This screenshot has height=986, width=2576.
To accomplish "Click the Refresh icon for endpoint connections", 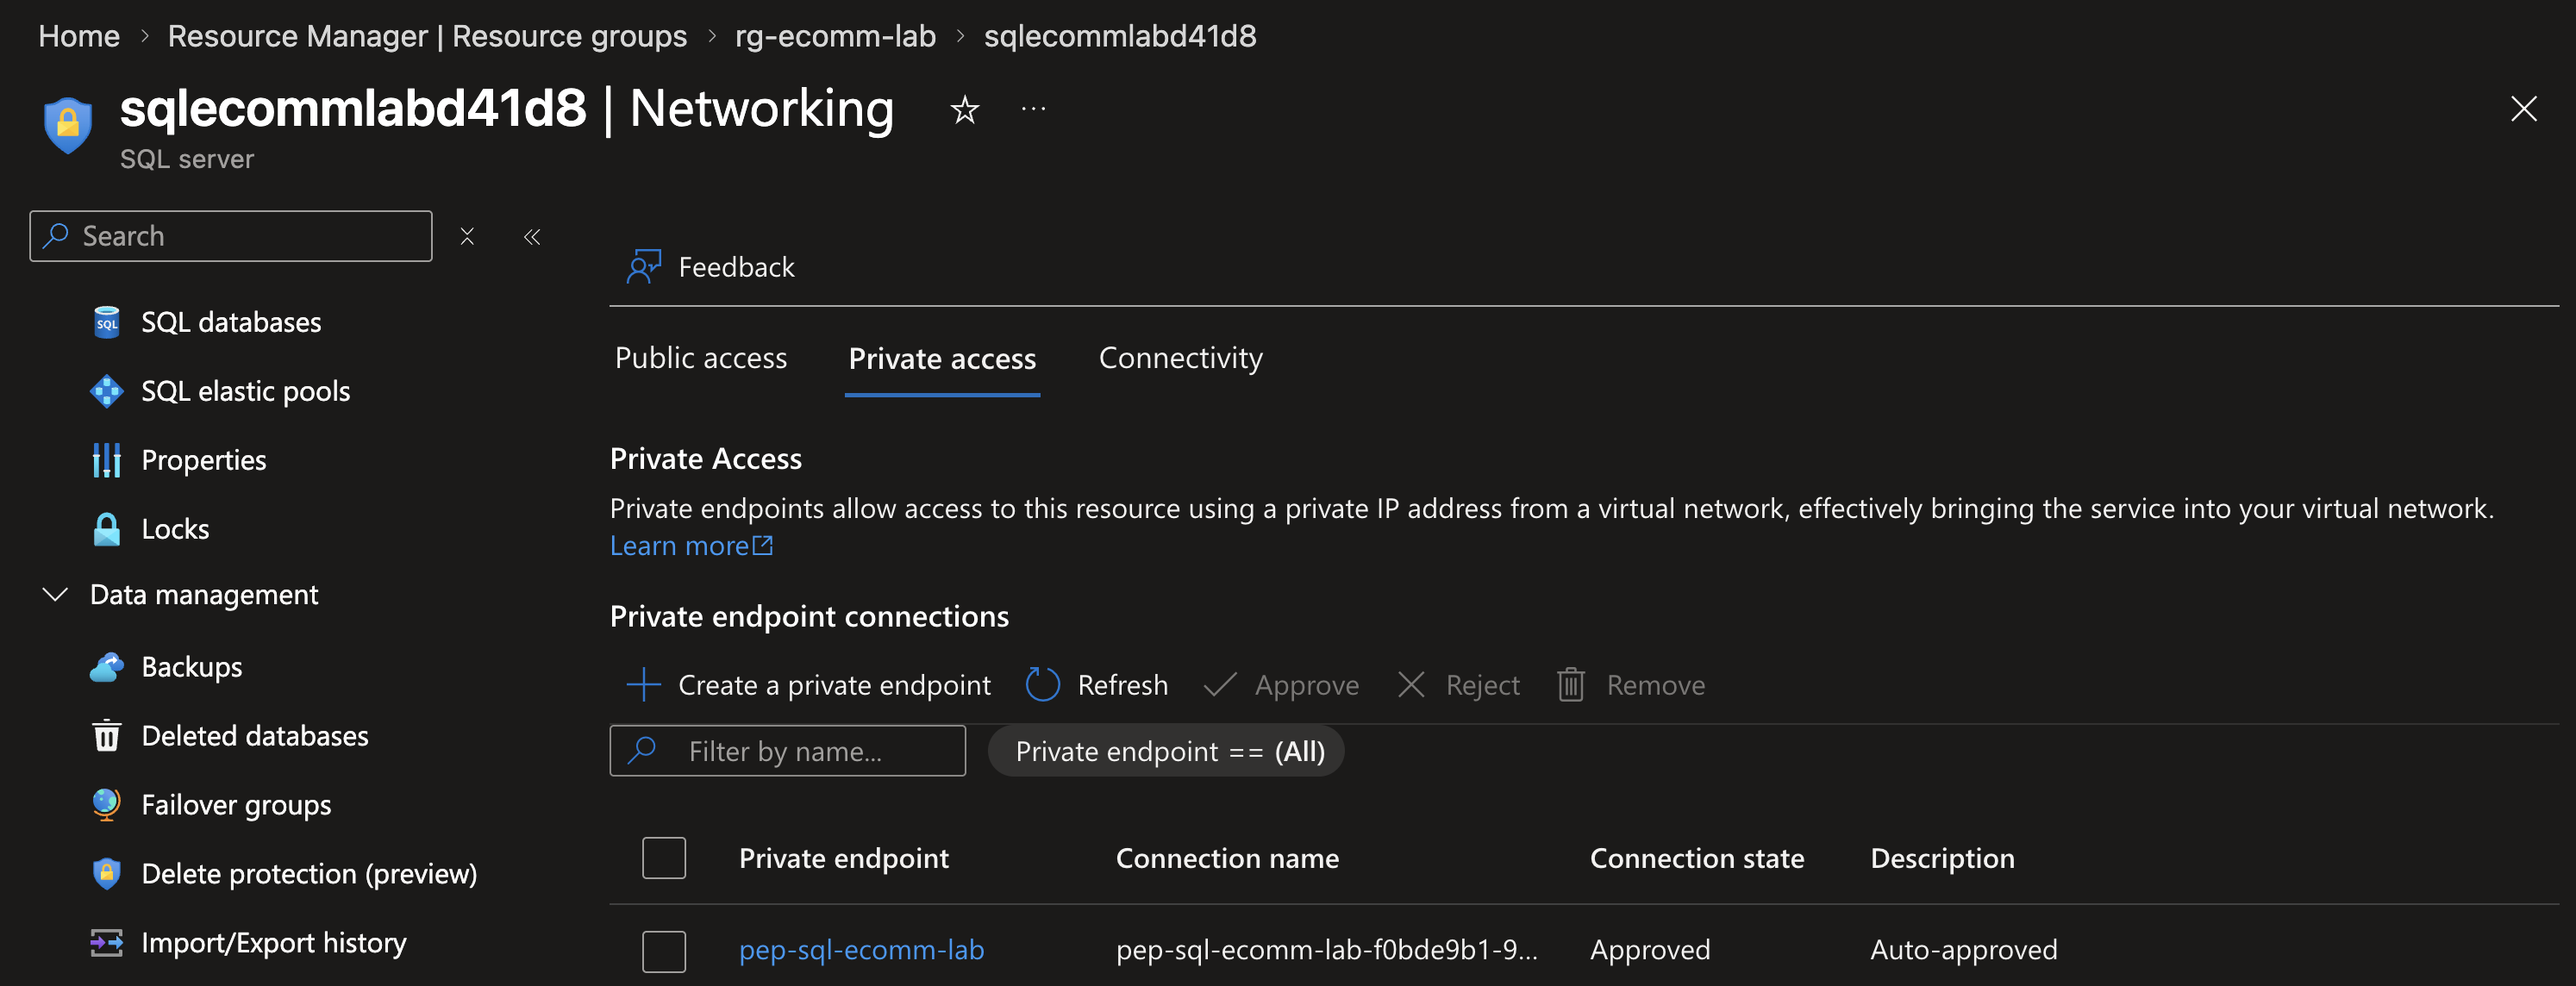I will point(1042,685).
